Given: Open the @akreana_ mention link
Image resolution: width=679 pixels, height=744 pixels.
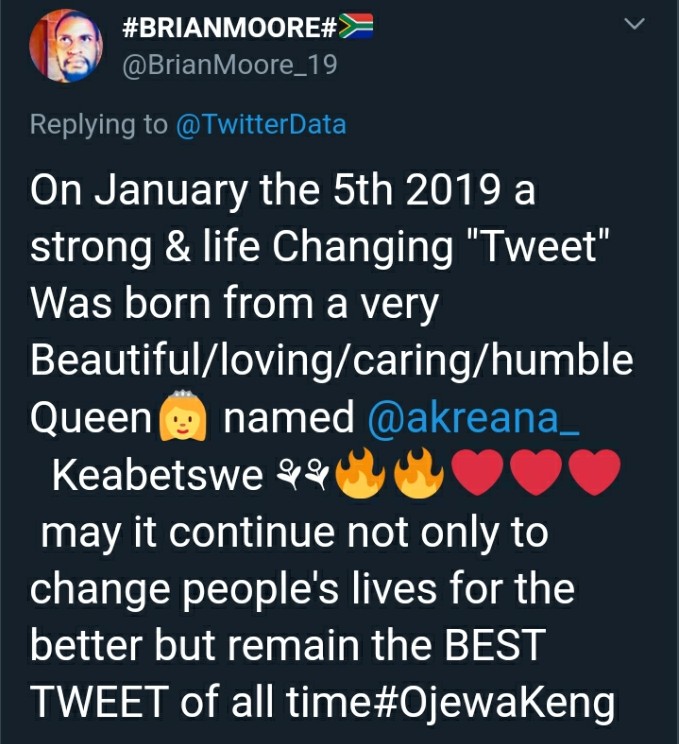Looking at the screenshot, I should click(473, 418).
